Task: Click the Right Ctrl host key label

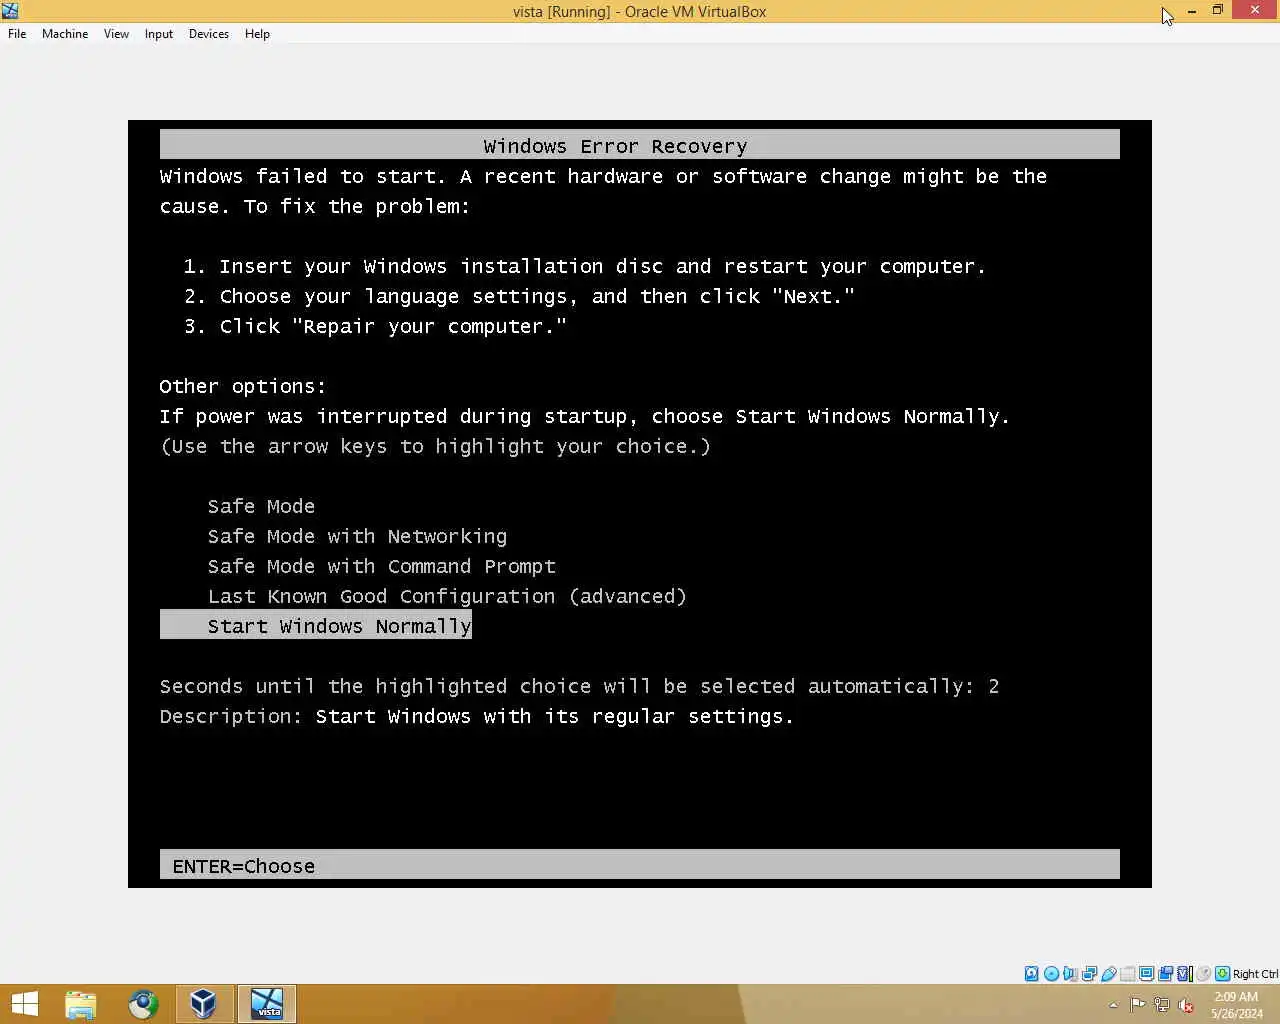Action: [1255, 974]
